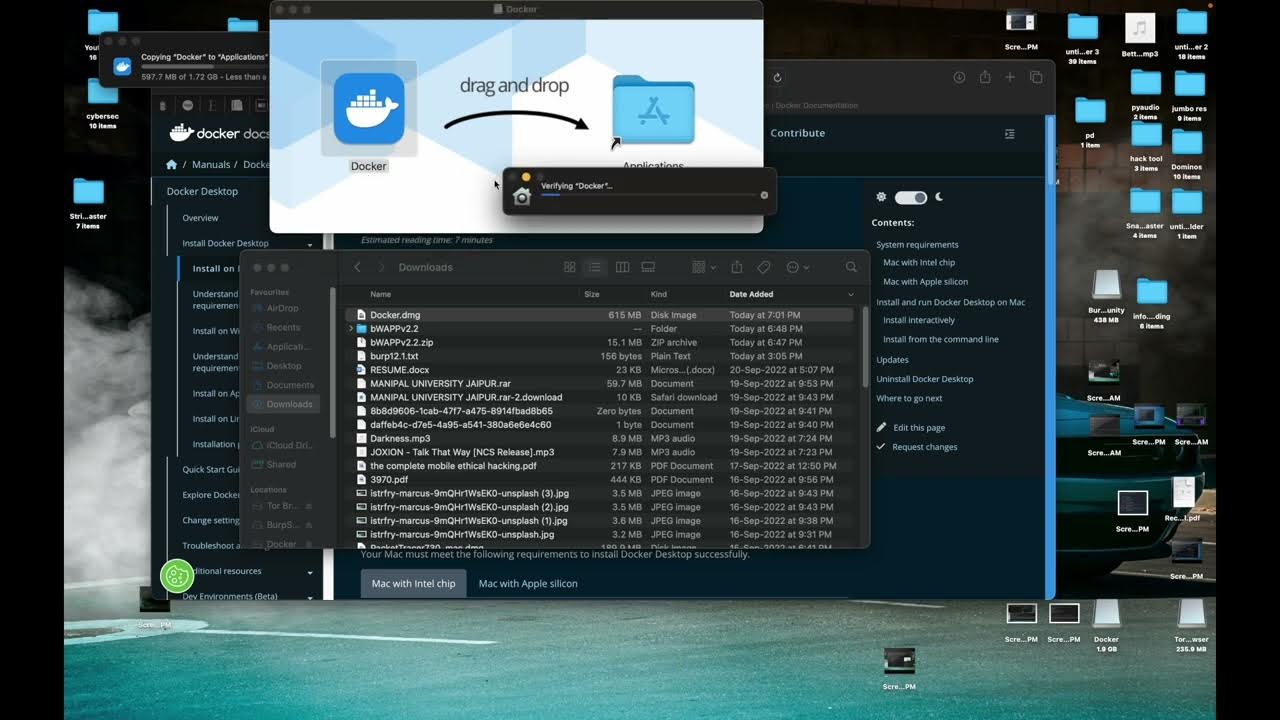Open Finder more actions menu
Screen dimensions: 1280x720
[x=797, y=267]
